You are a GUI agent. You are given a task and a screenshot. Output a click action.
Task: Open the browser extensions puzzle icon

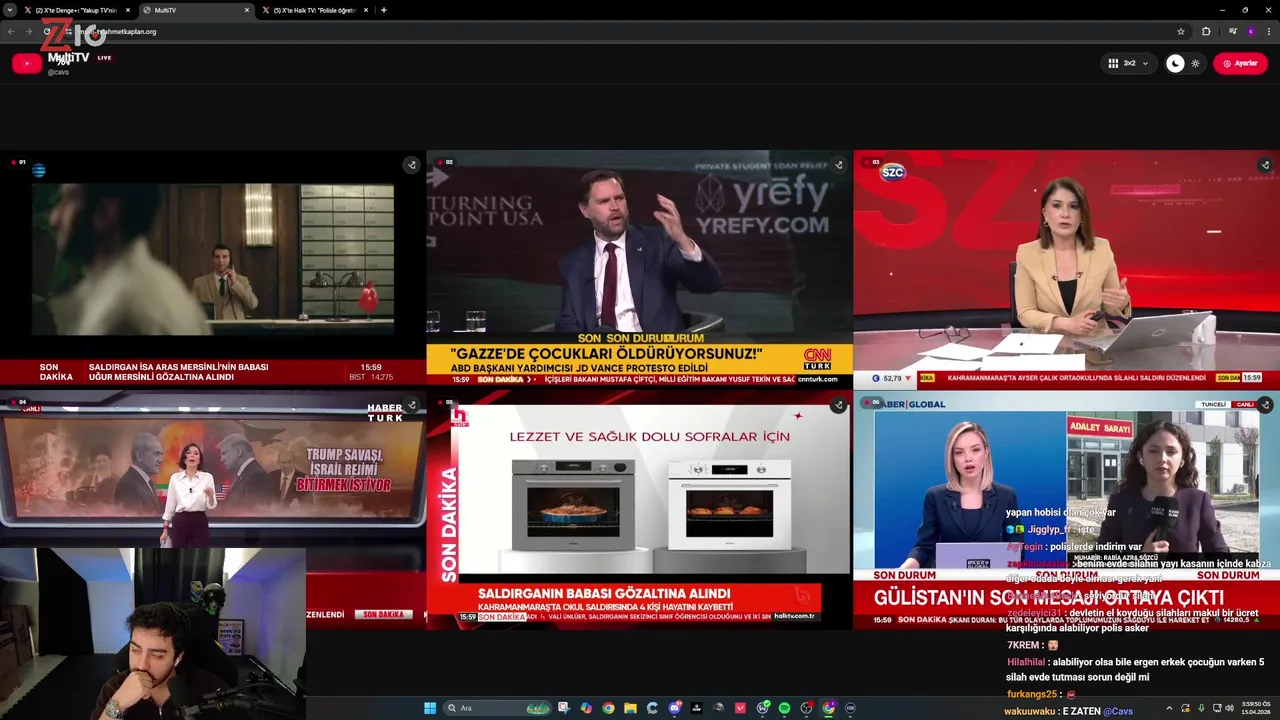[1206, 31]
